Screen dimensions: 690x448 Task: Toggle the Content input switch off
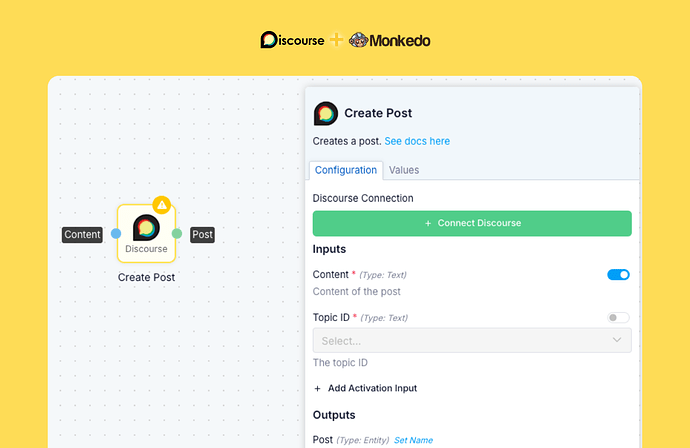618,275
